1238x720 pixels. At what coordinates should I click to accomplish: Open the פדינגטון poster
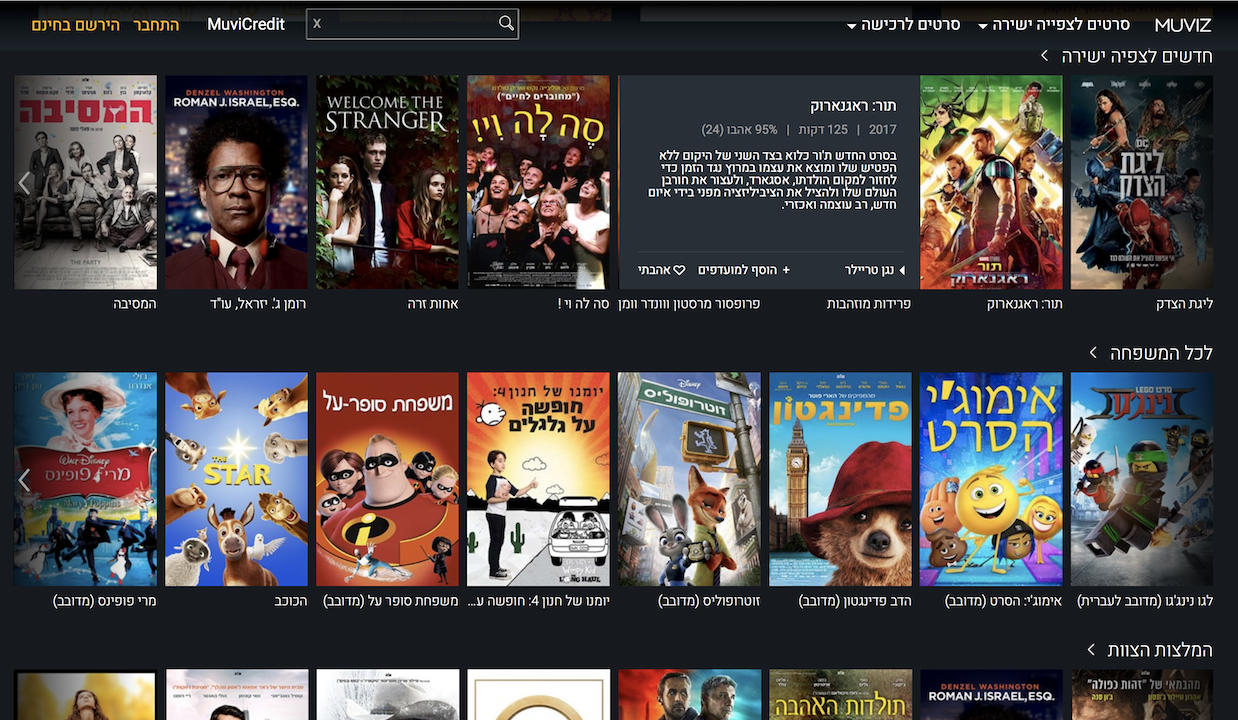[x=840, y=479]
